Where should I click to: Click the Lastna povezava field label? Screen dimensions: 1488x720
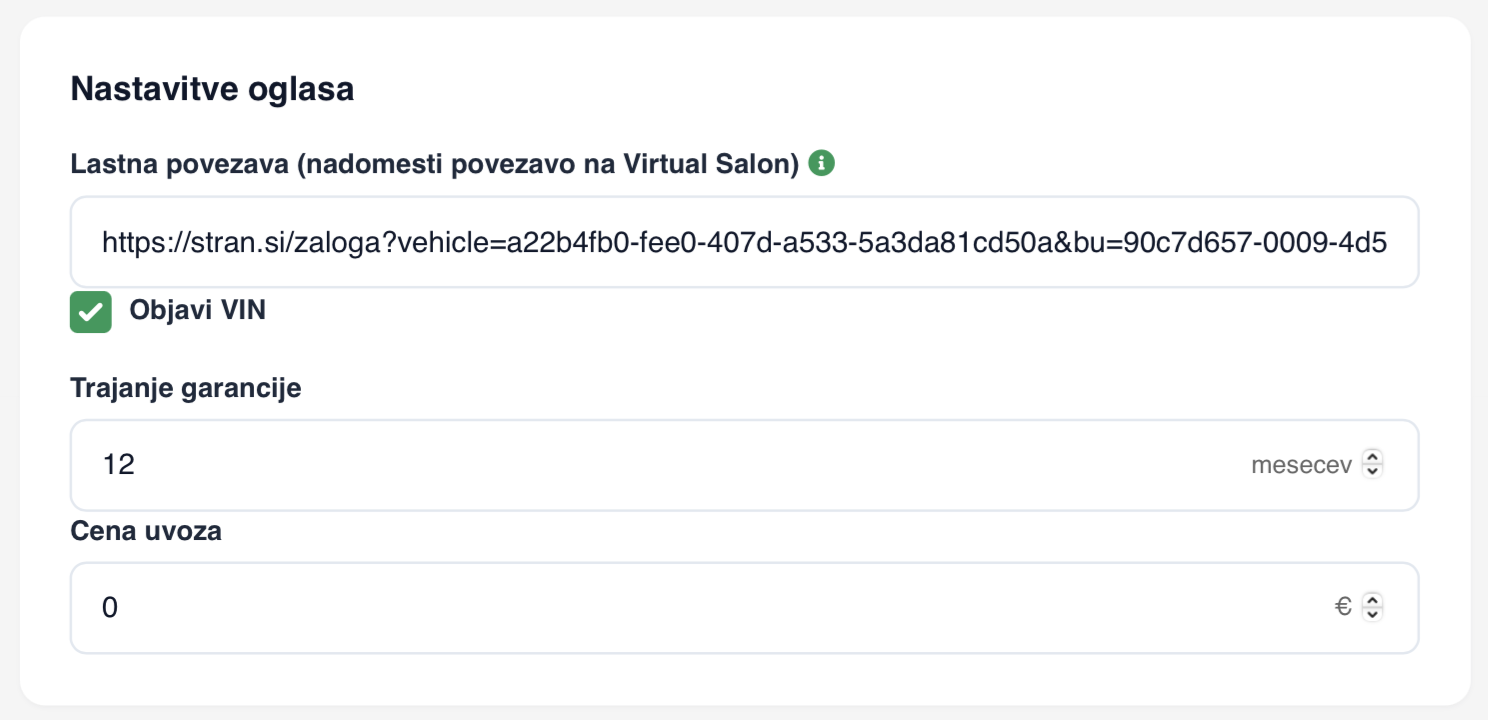[435, 164]
